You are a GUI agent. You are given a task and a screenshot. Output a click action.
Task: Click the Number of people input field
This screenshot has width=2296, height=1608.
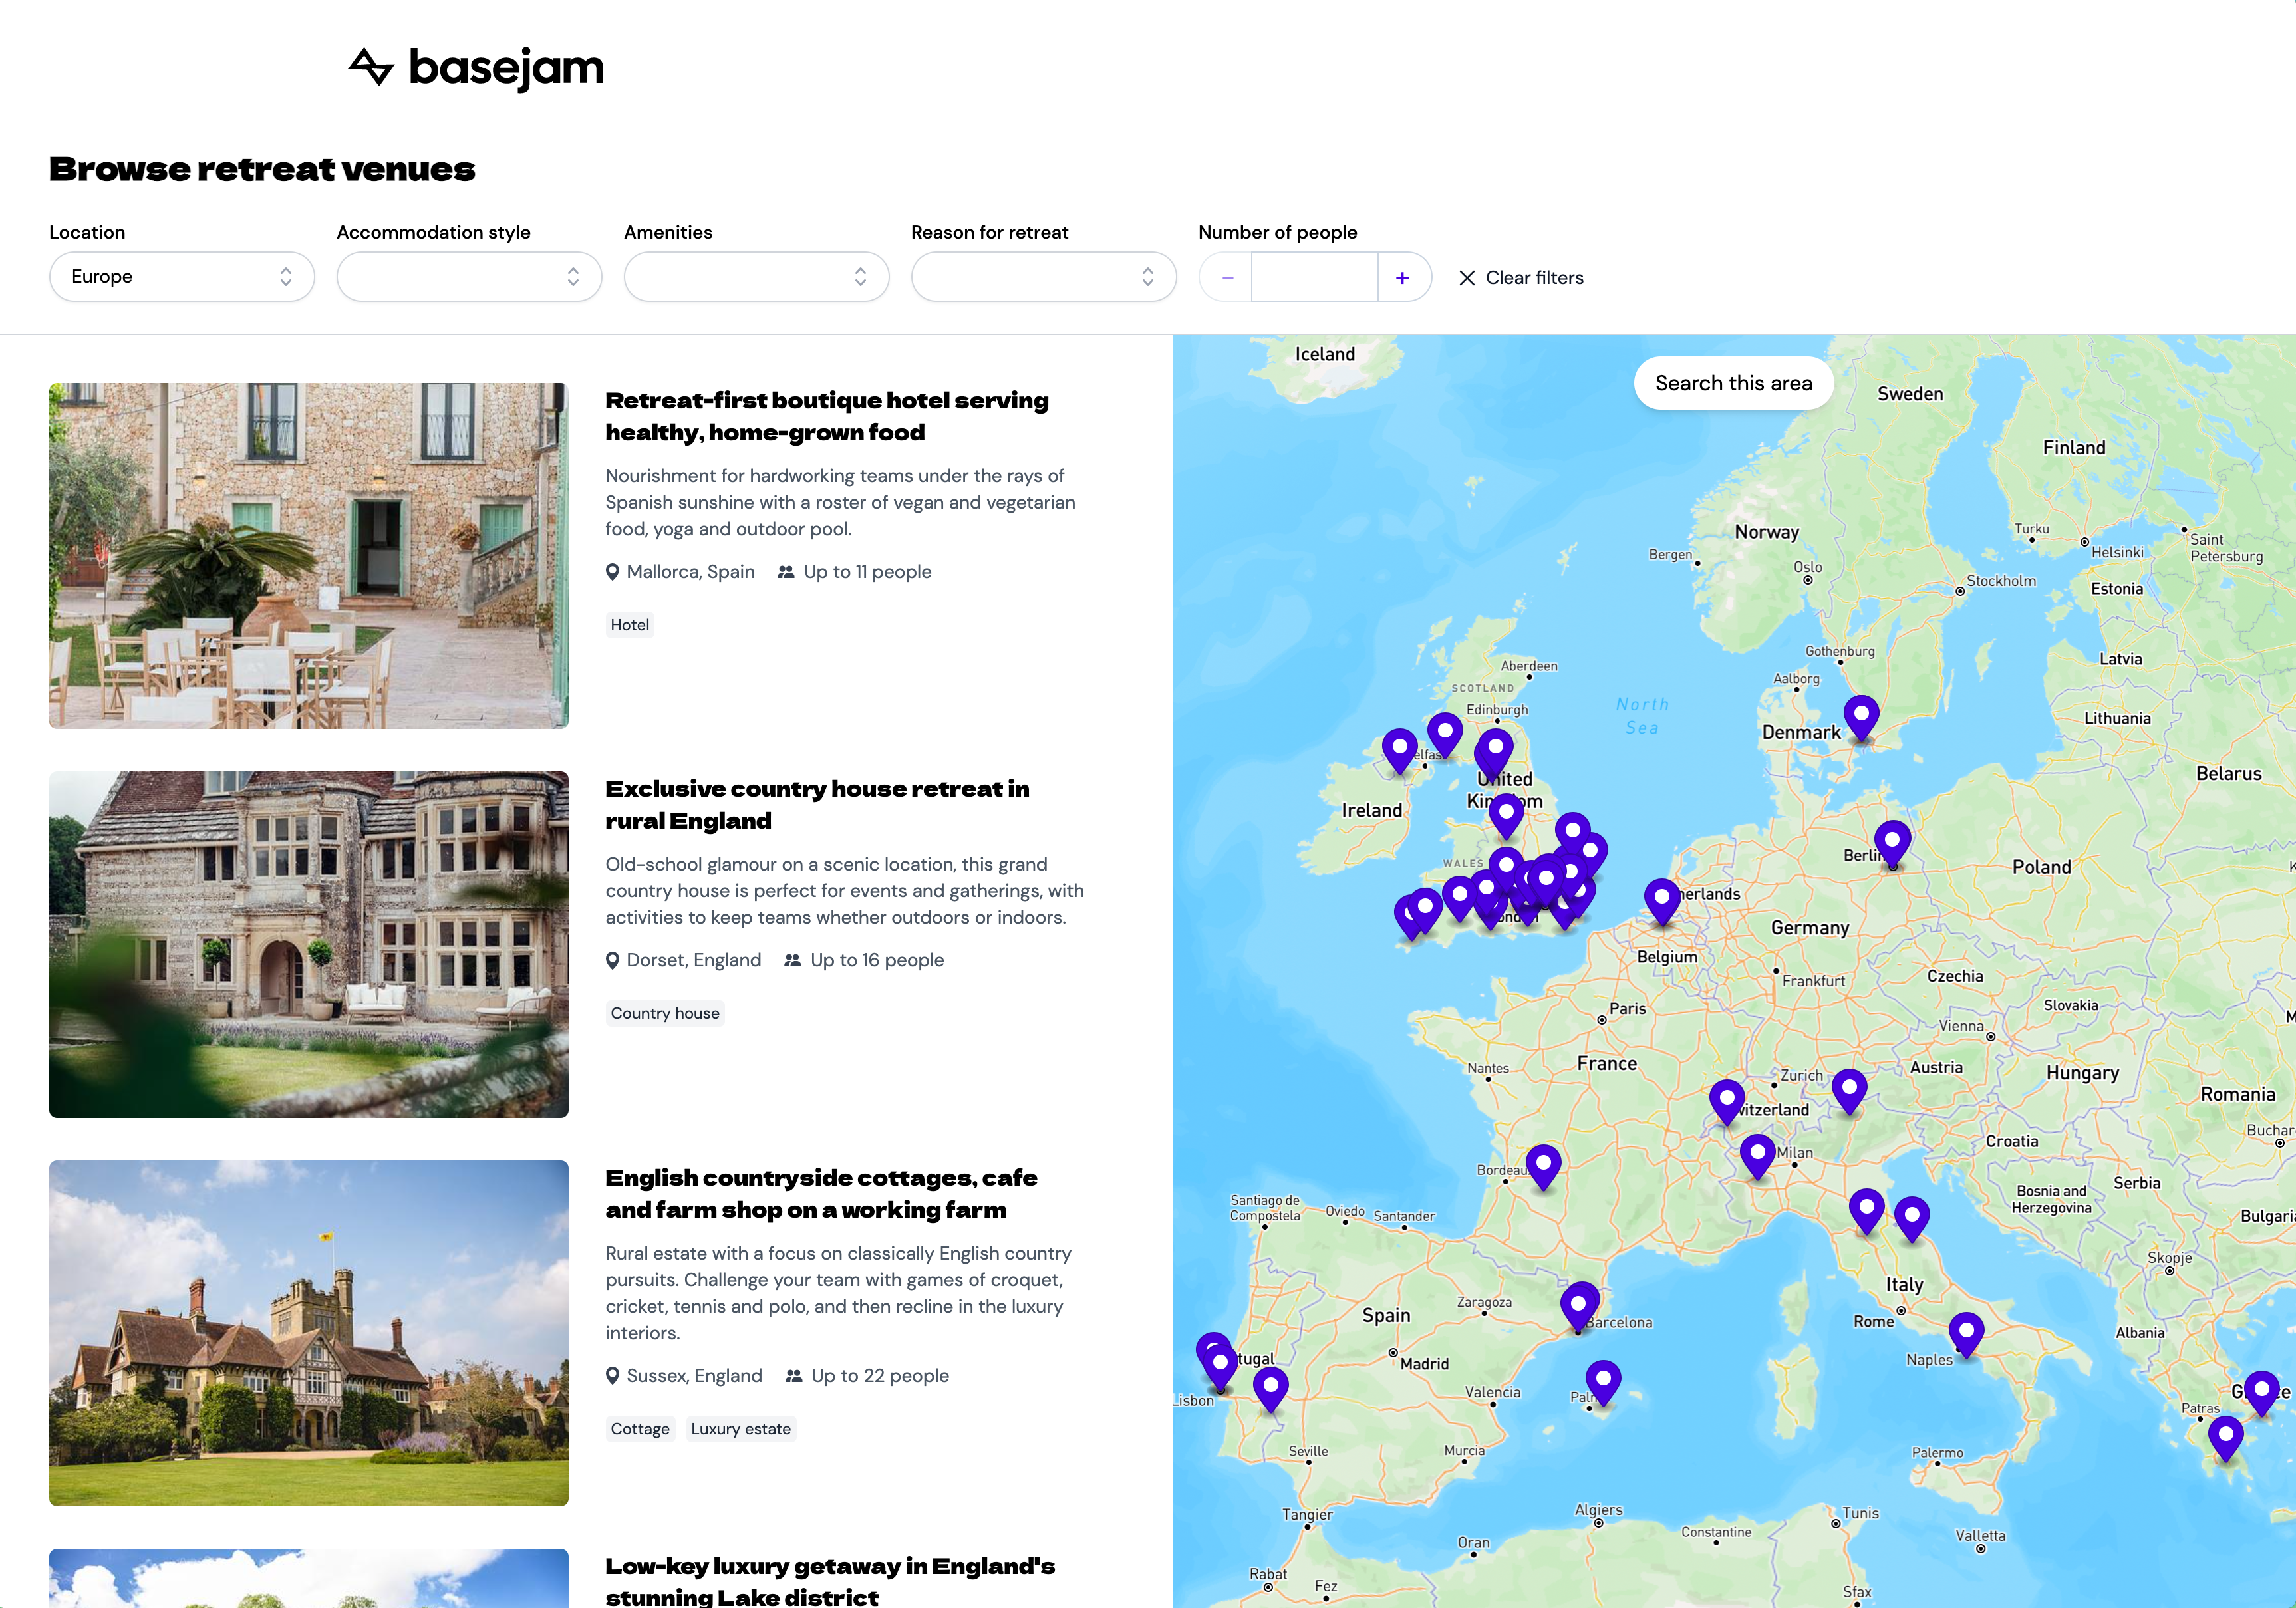(x=1314, y=278)
